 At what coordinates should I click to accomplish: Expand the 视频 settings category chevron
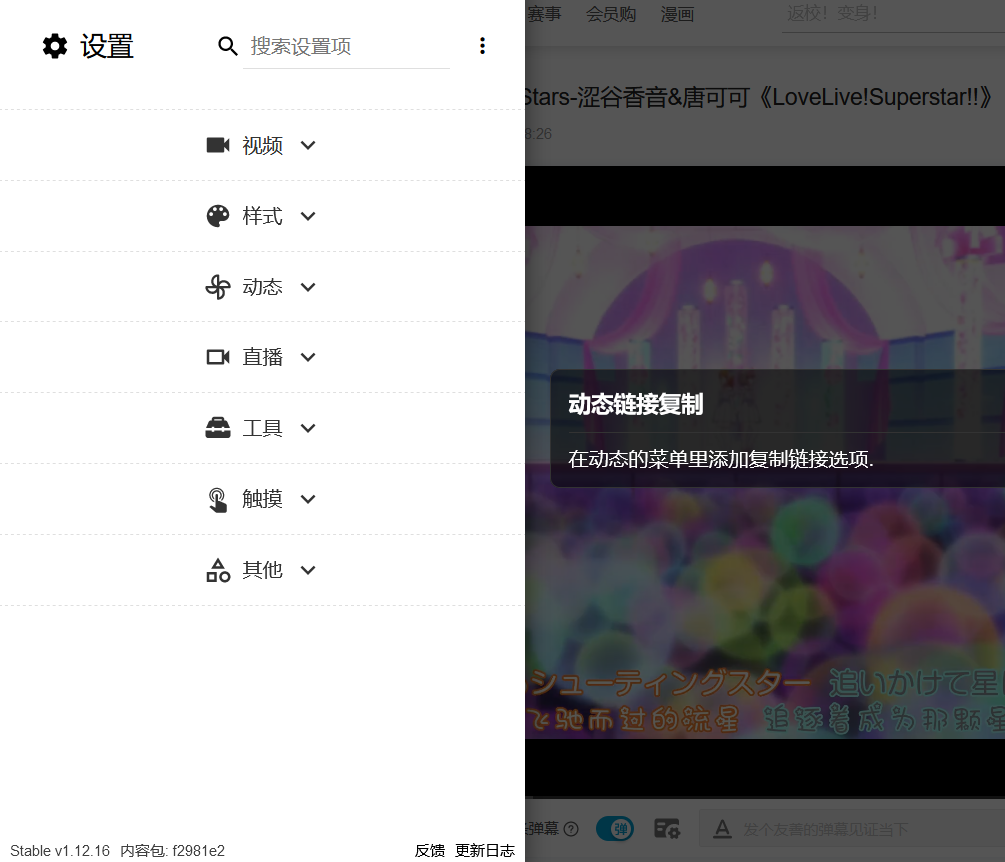point(308,145)
